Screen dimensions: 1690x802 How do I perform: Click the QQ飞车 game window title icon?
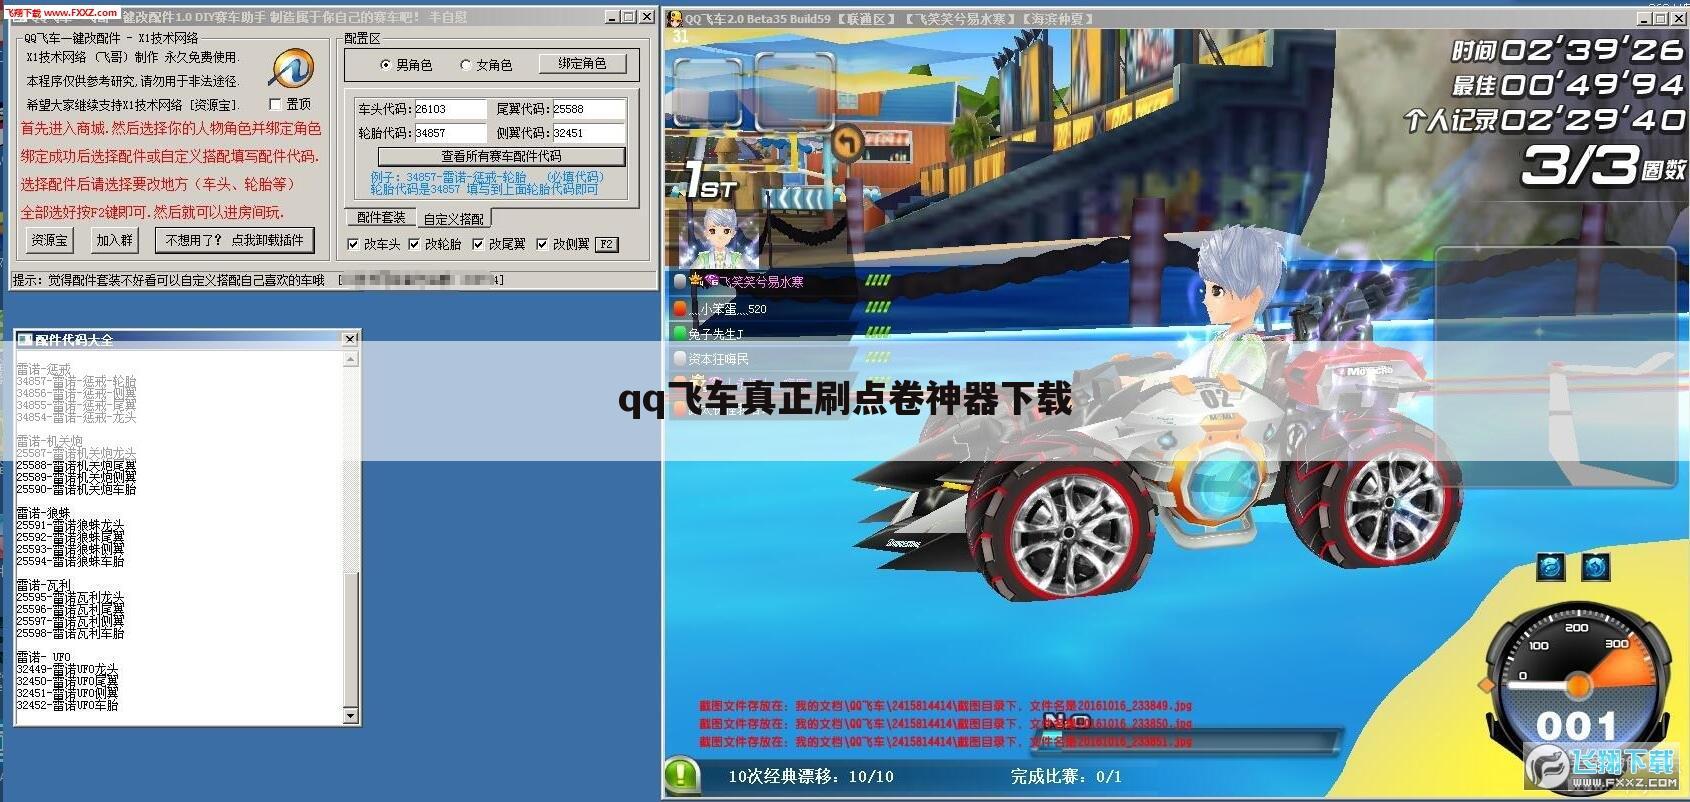[x=675, y=18]
